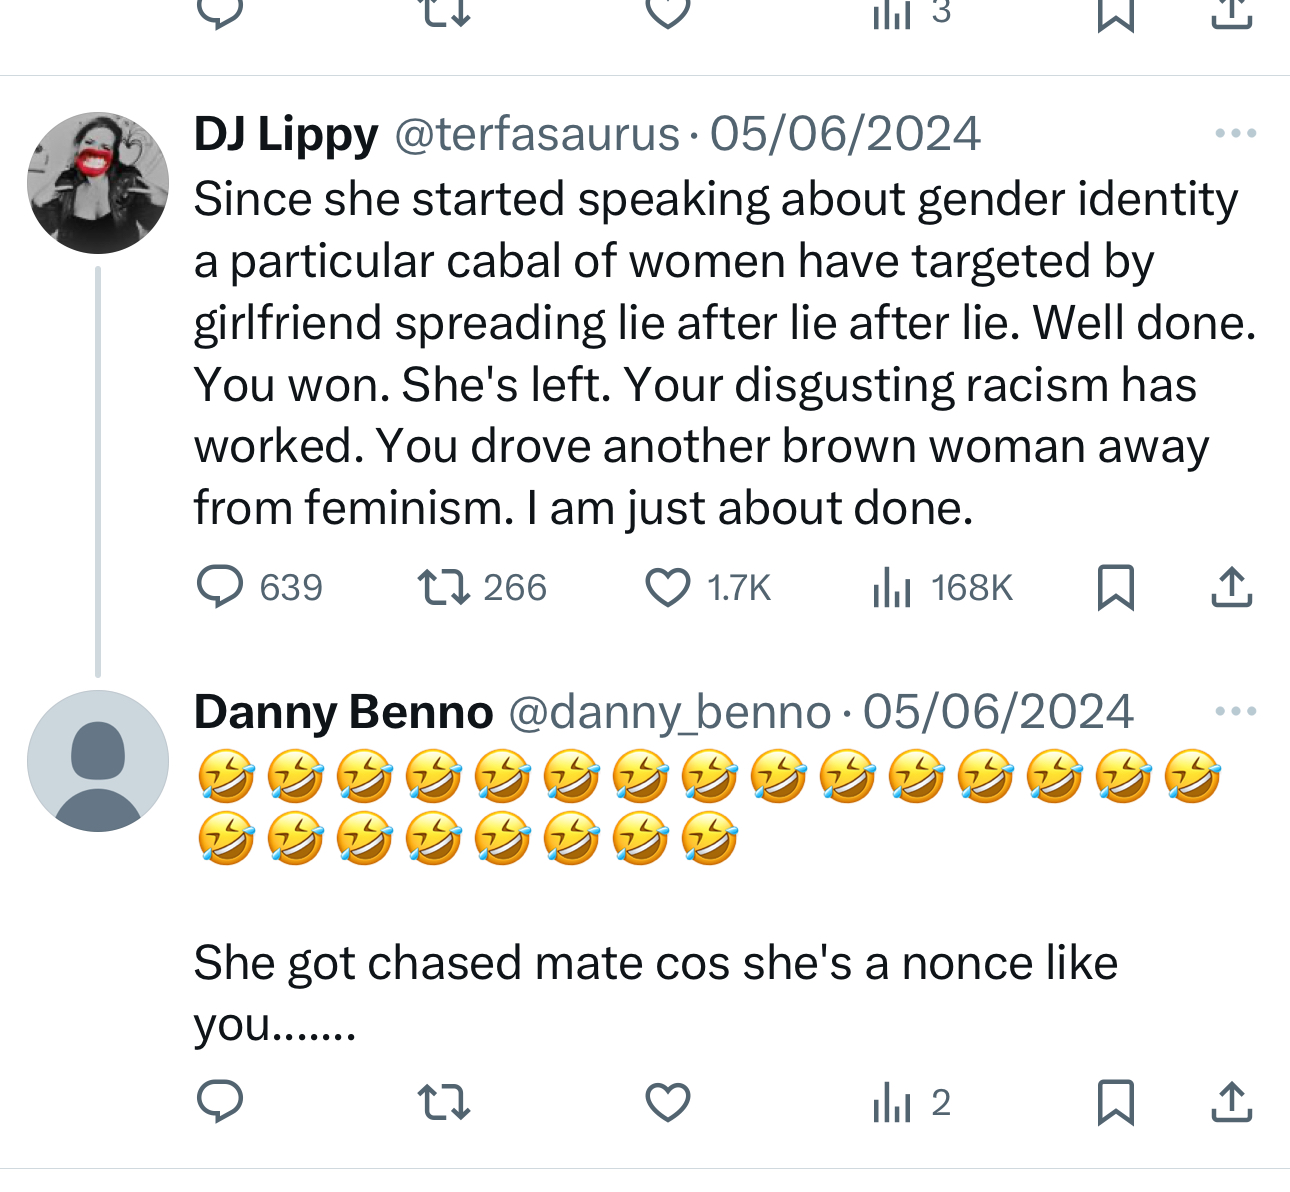Screen dimensions: 1290x1192
Task: Share Danny Benno's reply
Action: [1231, 1102]
